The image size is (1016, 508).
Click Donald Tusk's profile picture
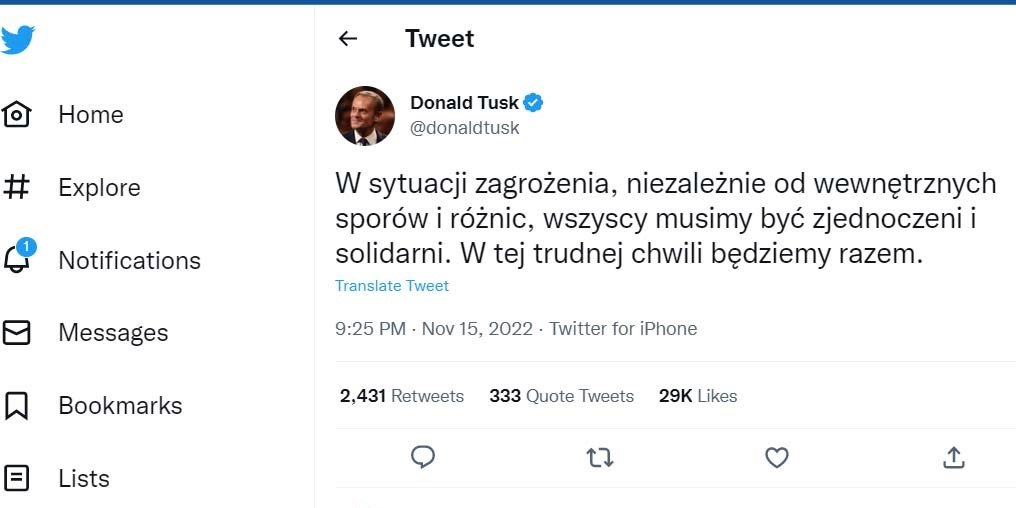pyautogui.click(x=365, y=115)
